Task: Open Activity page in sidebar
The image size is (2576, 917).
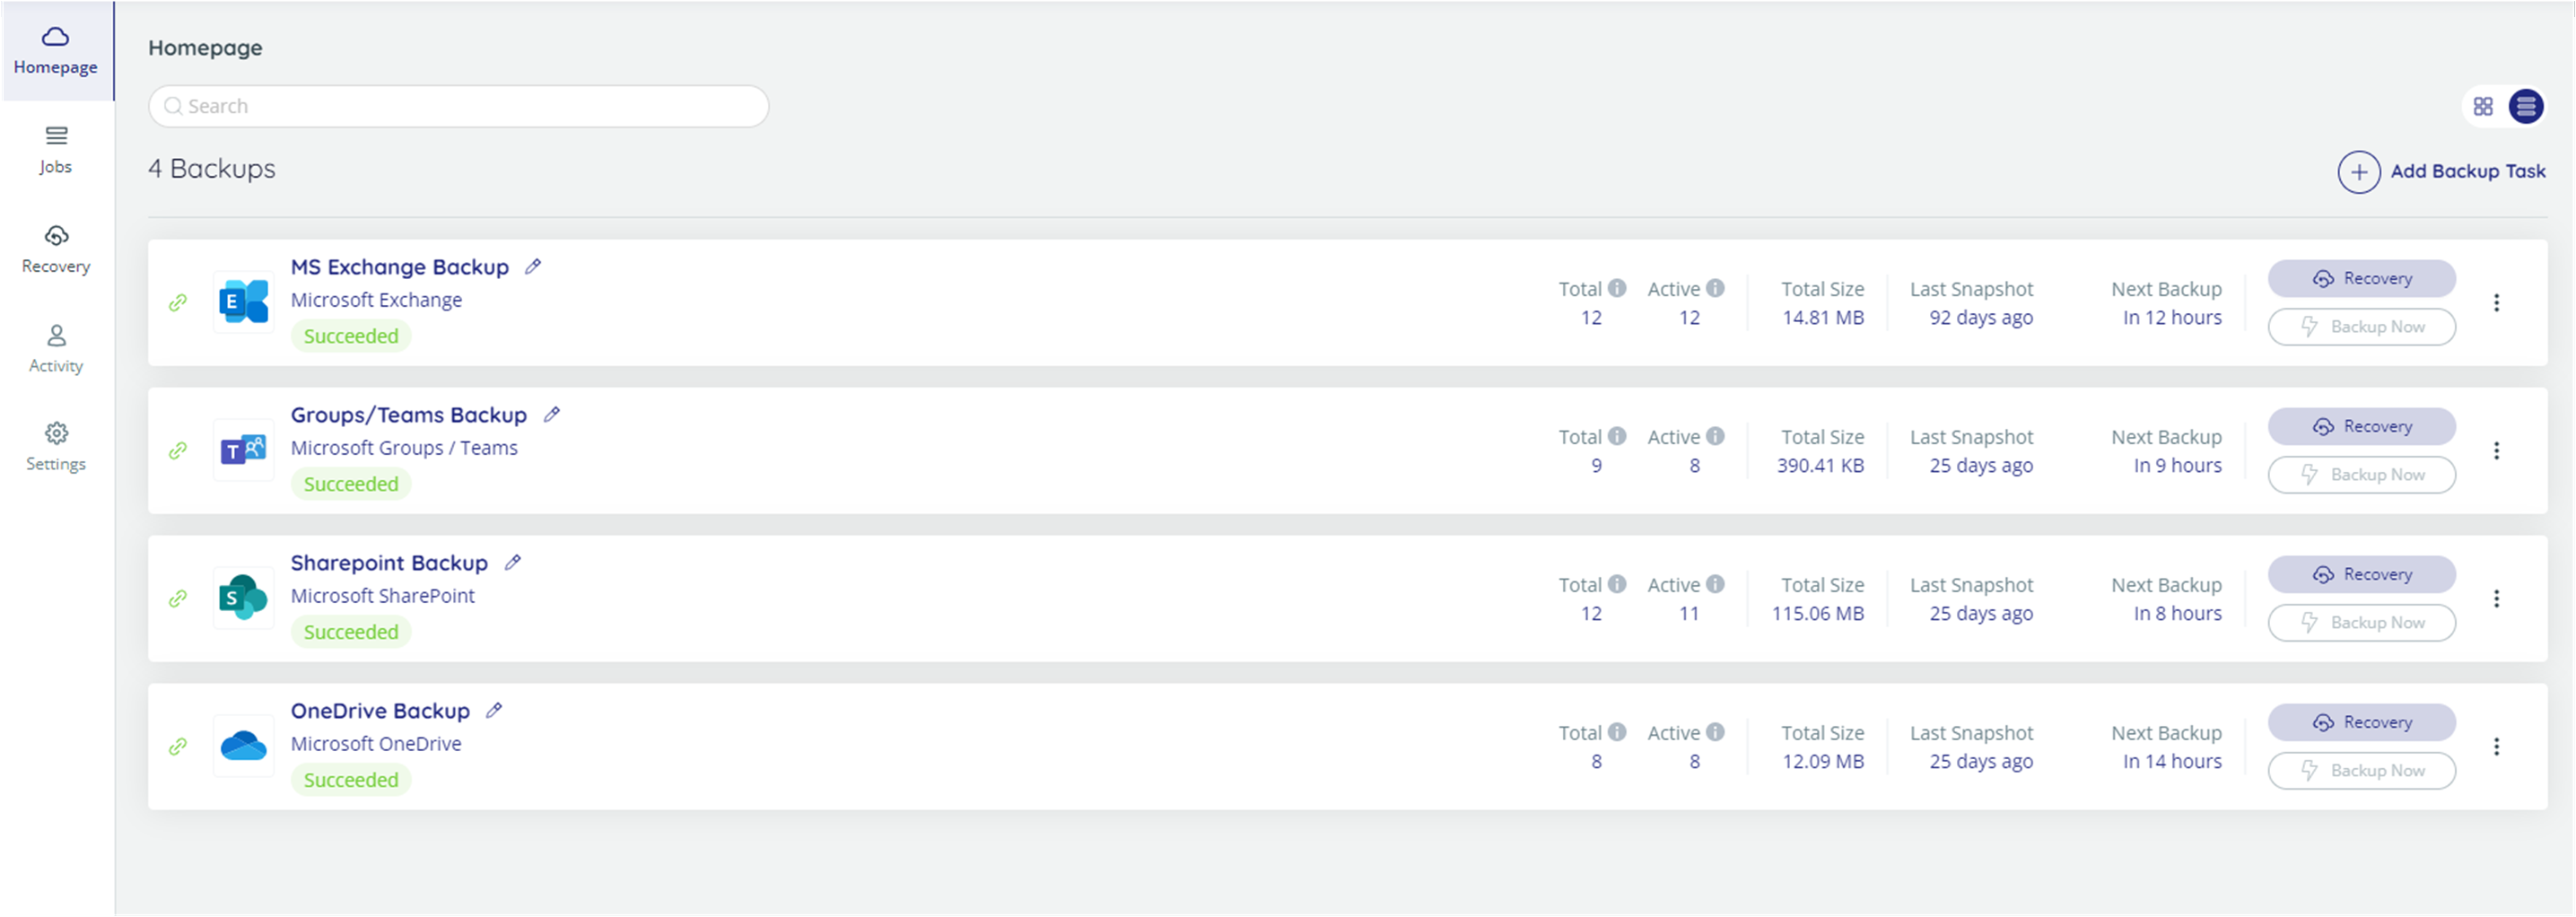Action: coord(56,348)
